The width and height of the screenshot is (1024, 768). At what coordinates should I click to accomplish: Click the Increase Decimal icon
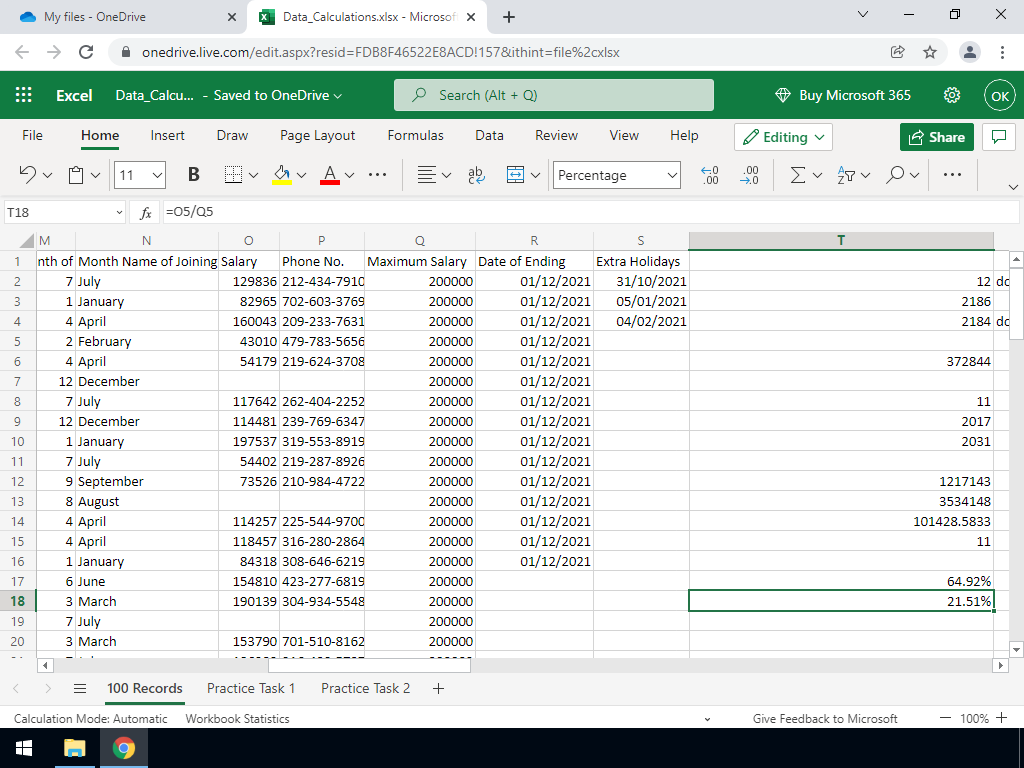point(710,175)
